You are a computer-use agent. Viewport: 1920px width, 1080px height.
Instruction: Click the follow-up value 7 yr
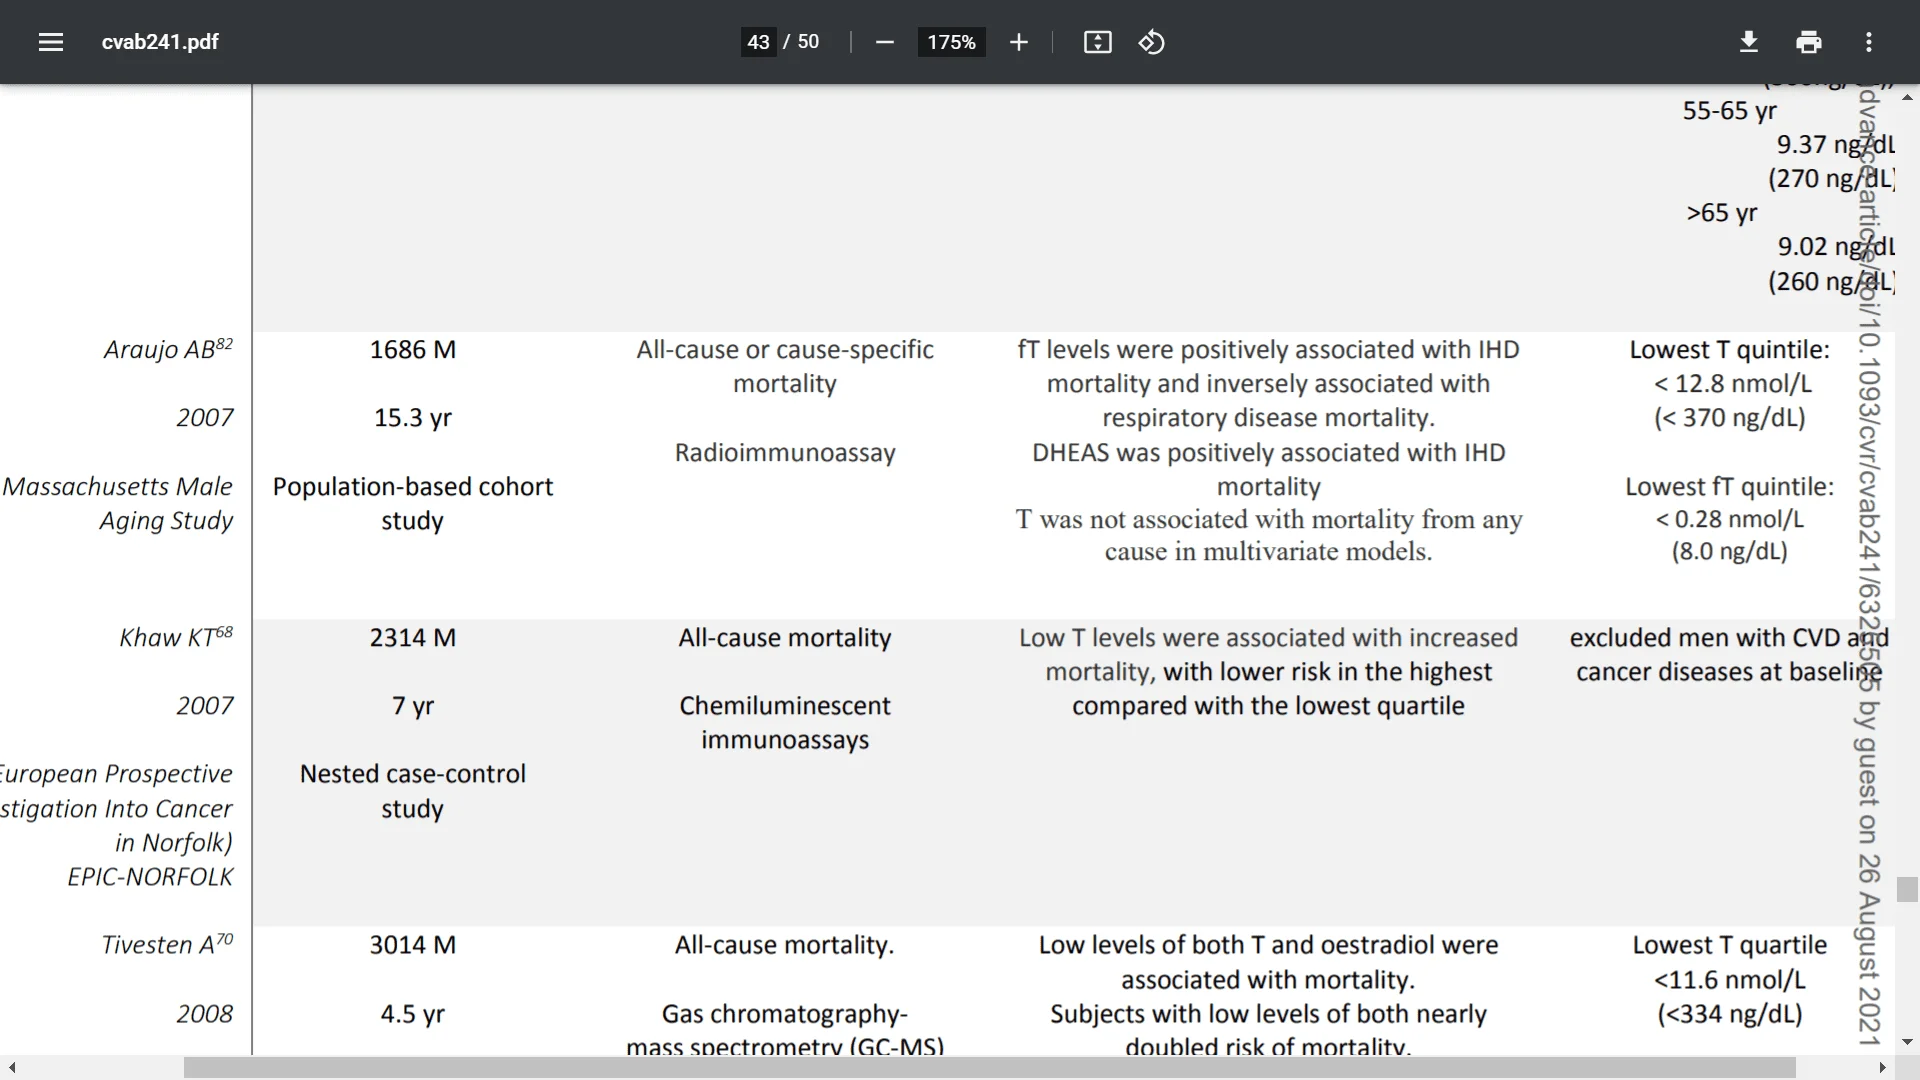[x=413, y=705]
